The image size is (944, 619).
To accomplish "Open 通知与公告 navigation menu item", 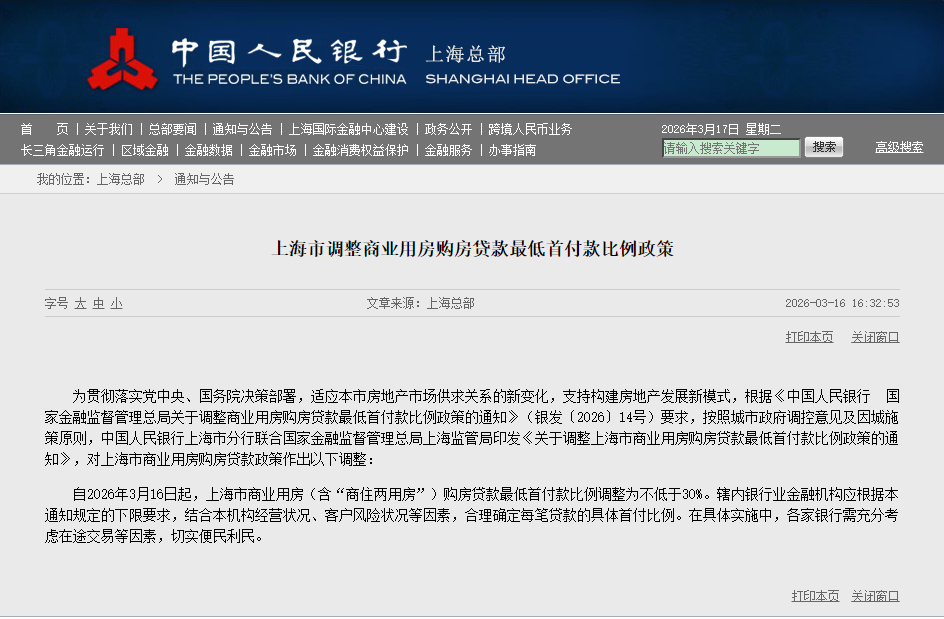I will point(242,129).
